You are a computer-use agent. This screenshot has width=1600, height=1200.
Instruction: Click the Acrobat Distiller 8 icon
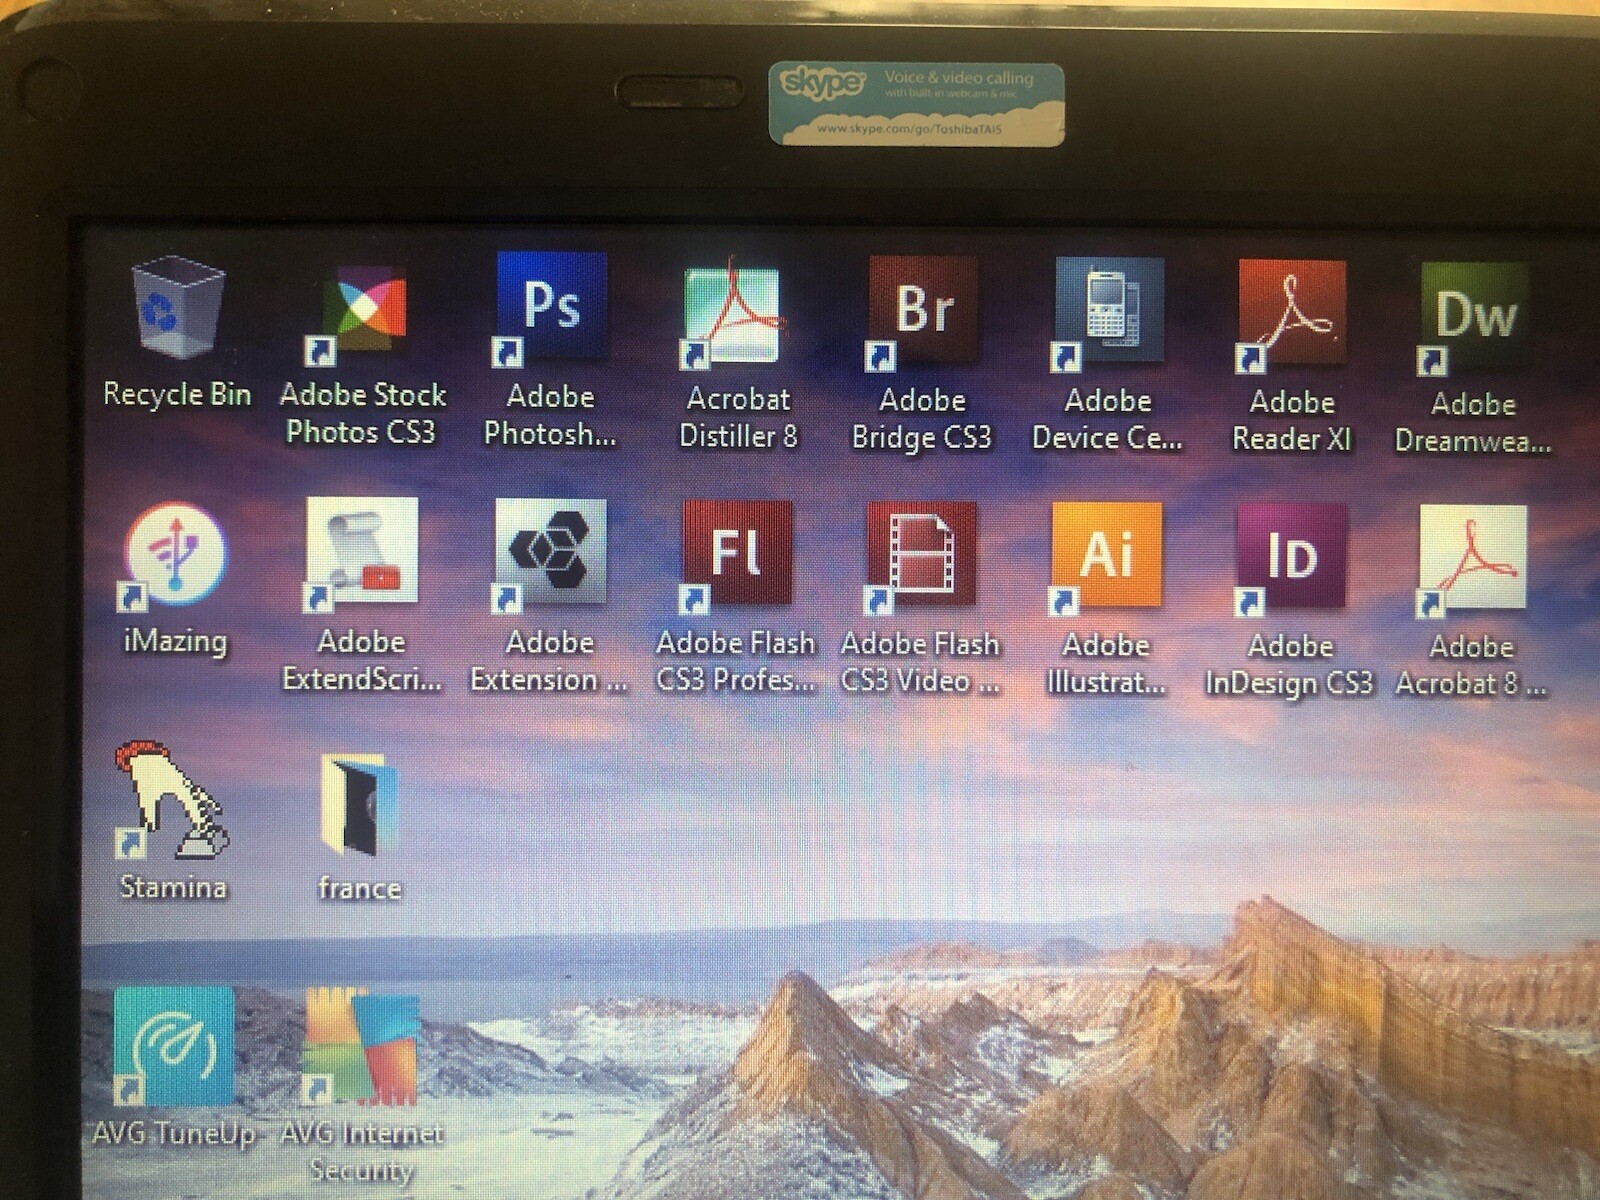point(733,313)
